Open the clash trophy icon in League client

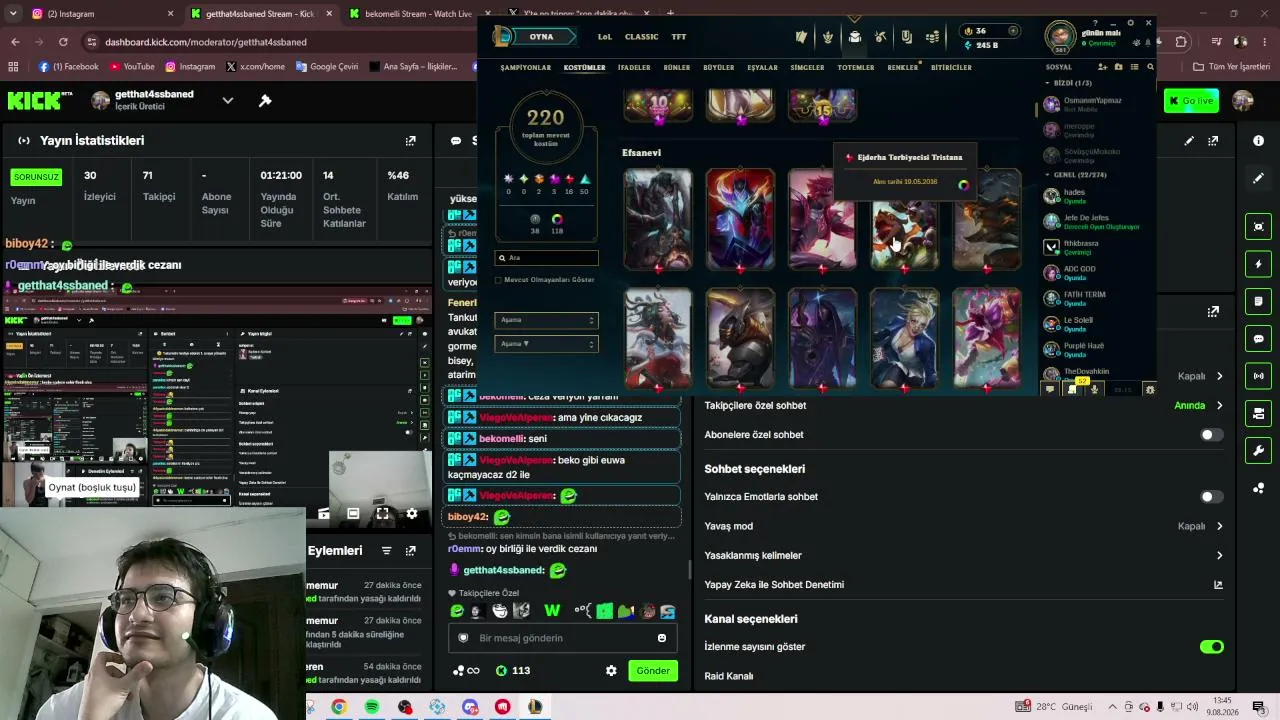828,37
